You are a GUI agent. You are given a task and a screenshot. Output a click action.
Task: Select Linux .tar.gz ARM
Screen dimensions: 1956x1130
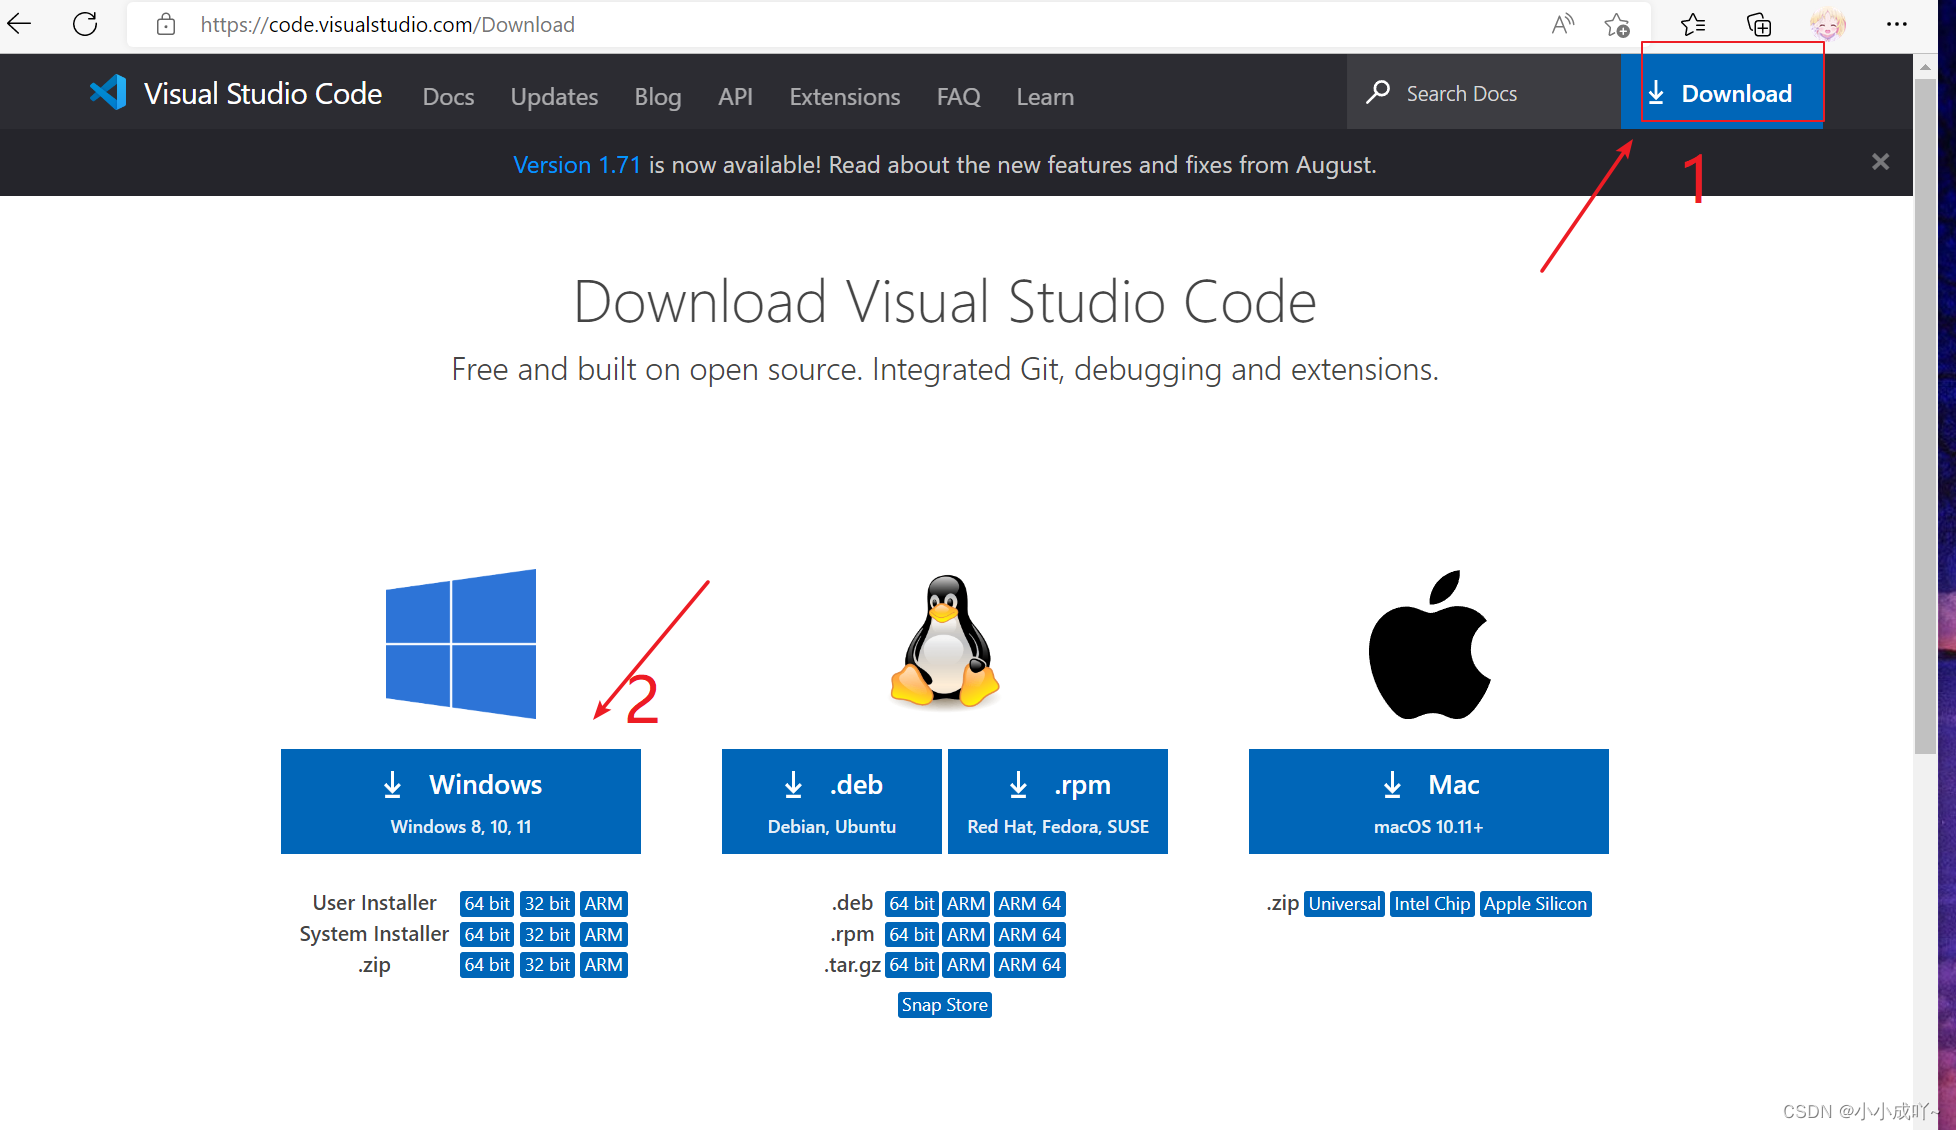966,965
